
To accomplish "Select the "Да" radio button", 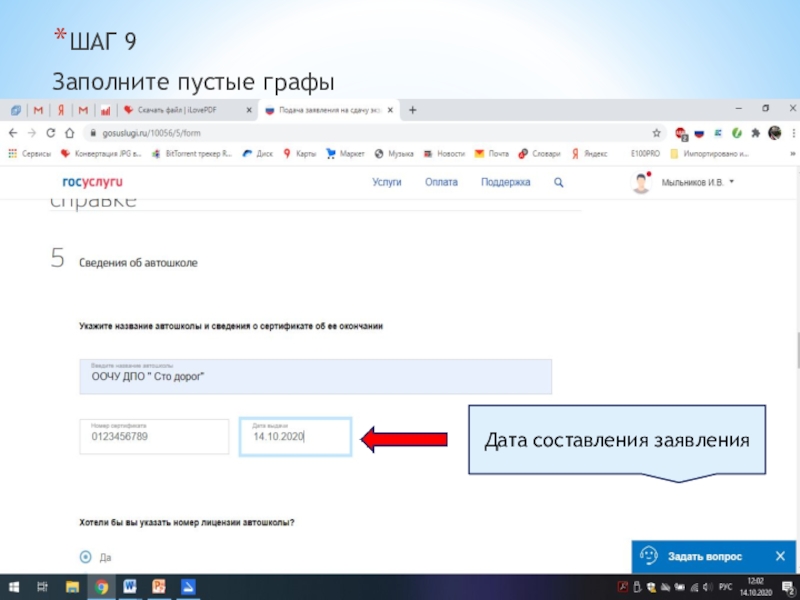I will (85, 557).
